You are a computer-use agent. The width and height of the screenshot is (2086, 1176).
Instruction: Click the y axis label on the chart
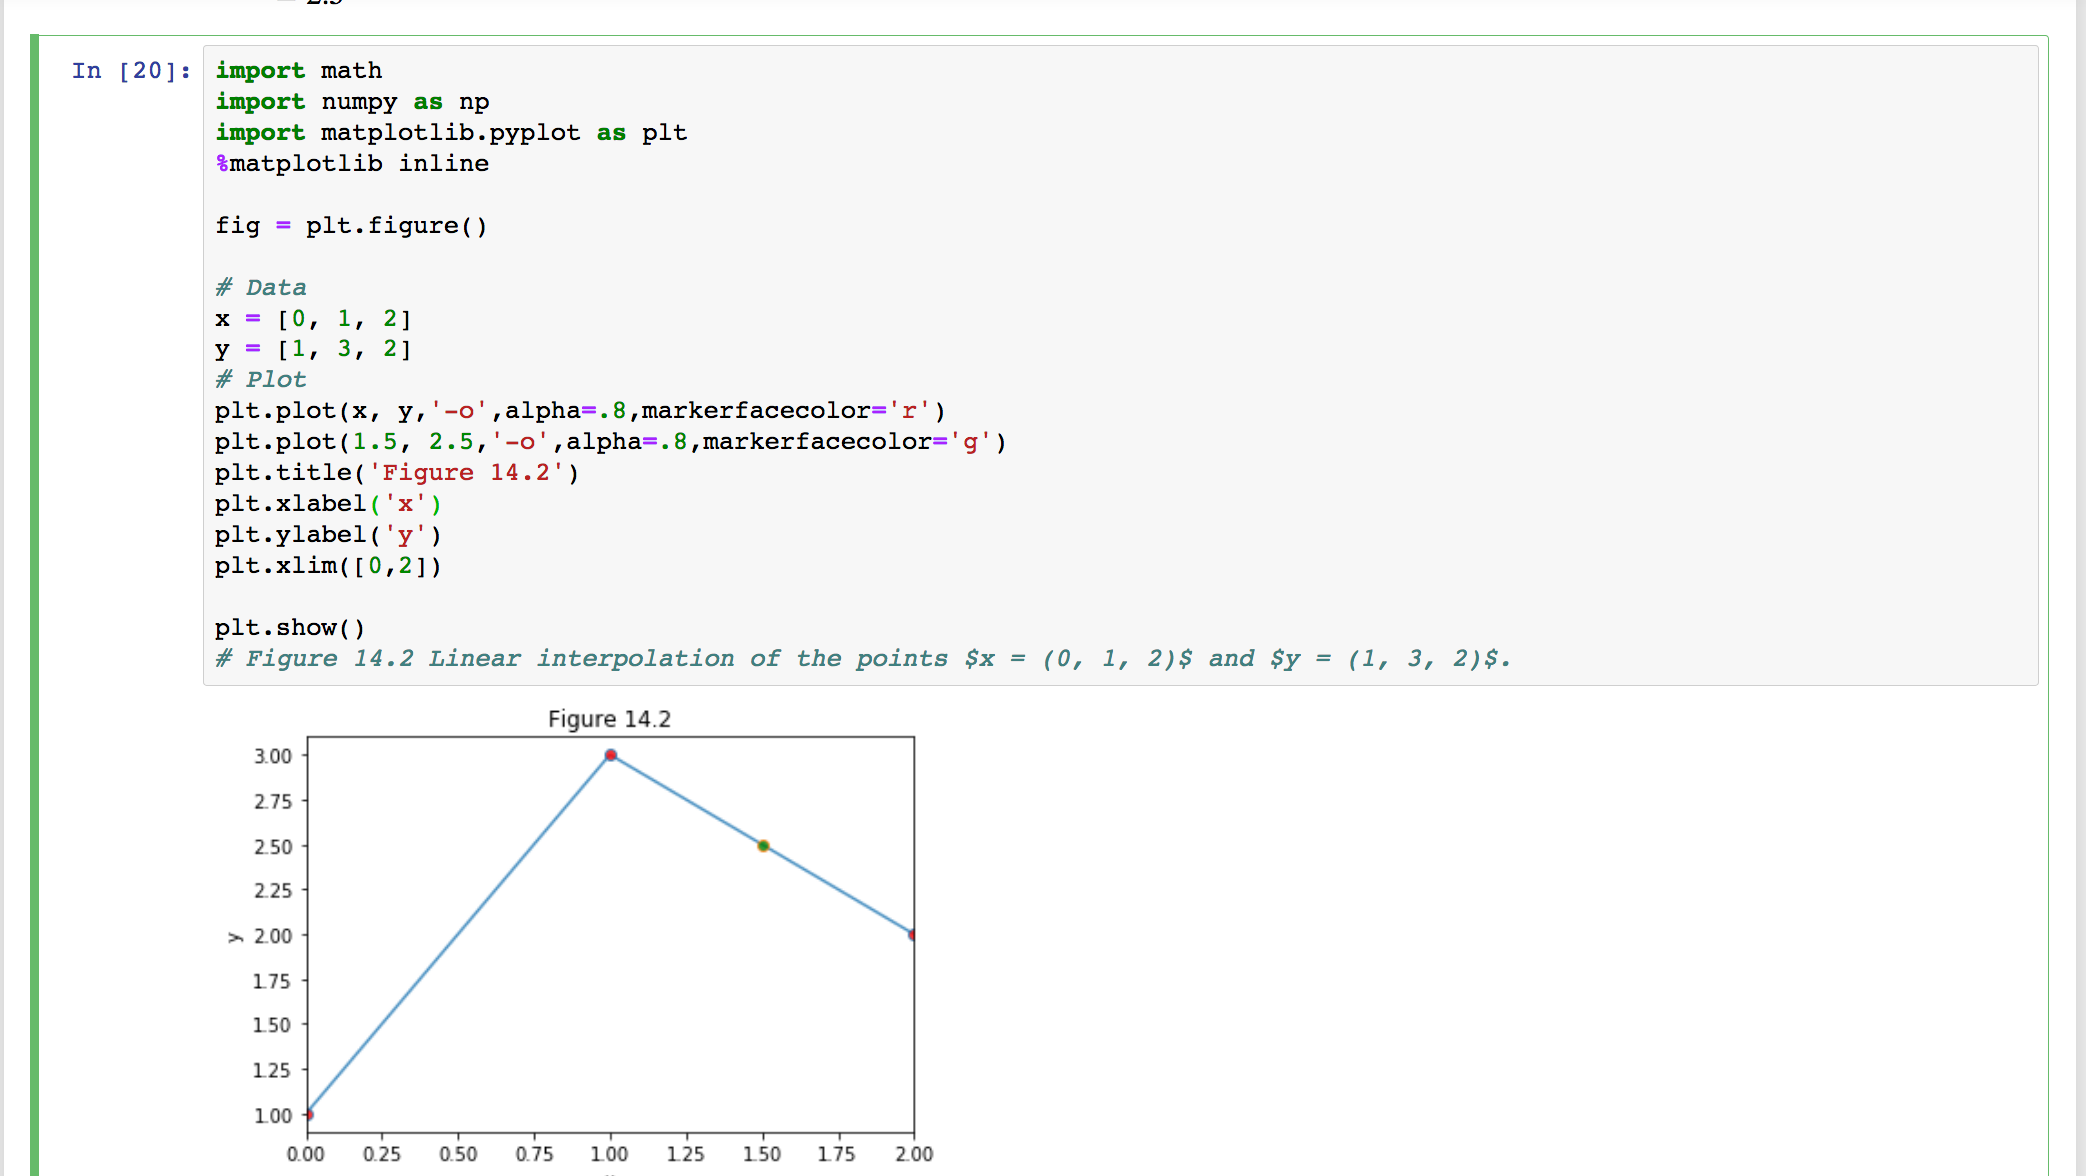pos(236,936)
